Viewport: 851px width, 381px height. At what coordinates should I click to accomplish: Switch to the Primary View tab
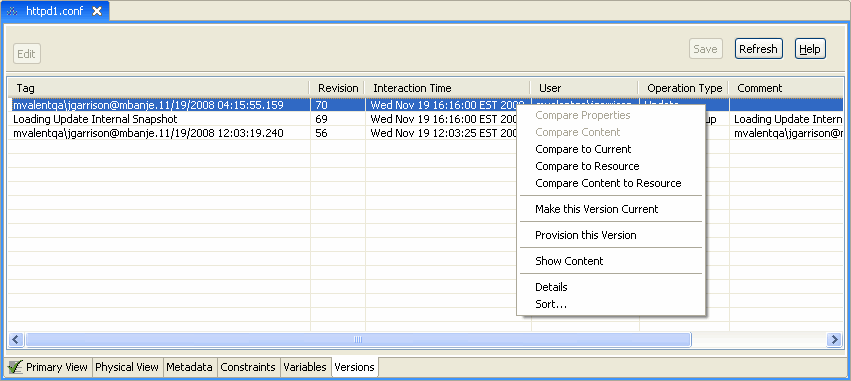(49, 367)
